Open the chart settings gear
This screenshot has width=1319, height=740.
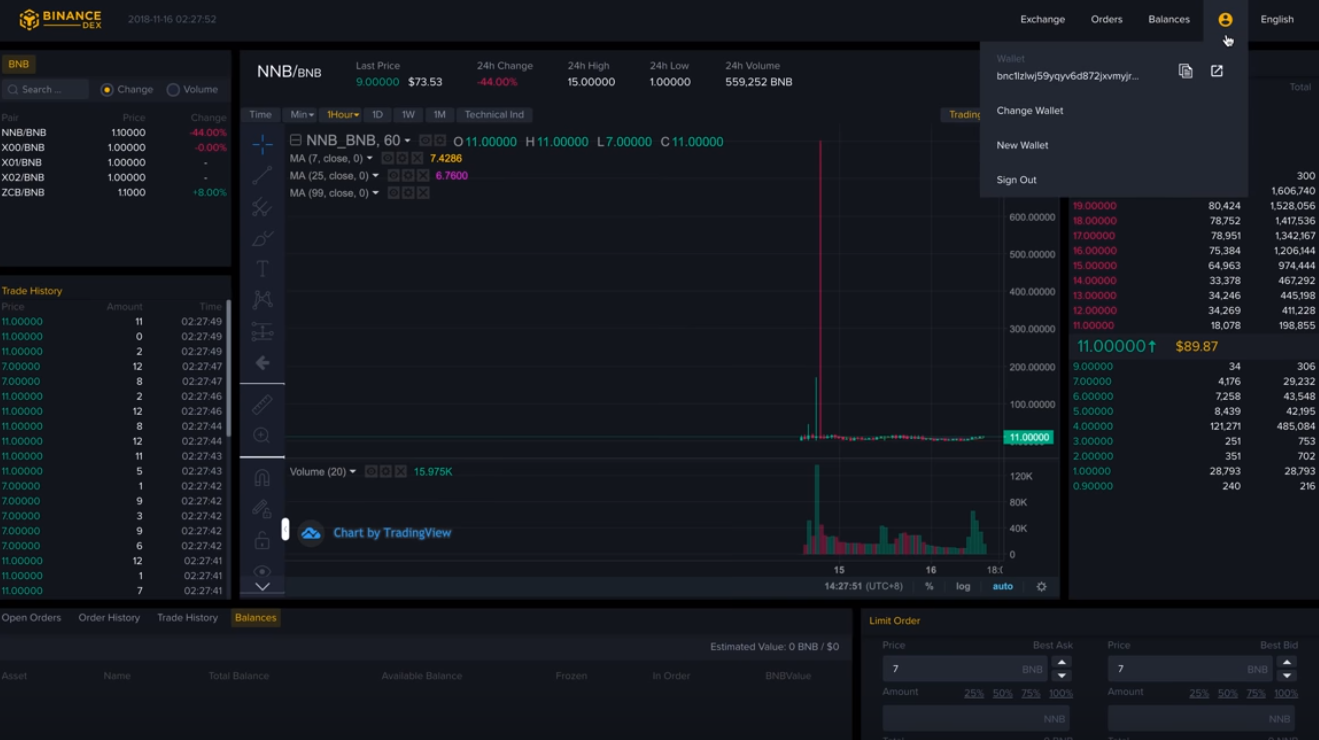pos(1041,586)
